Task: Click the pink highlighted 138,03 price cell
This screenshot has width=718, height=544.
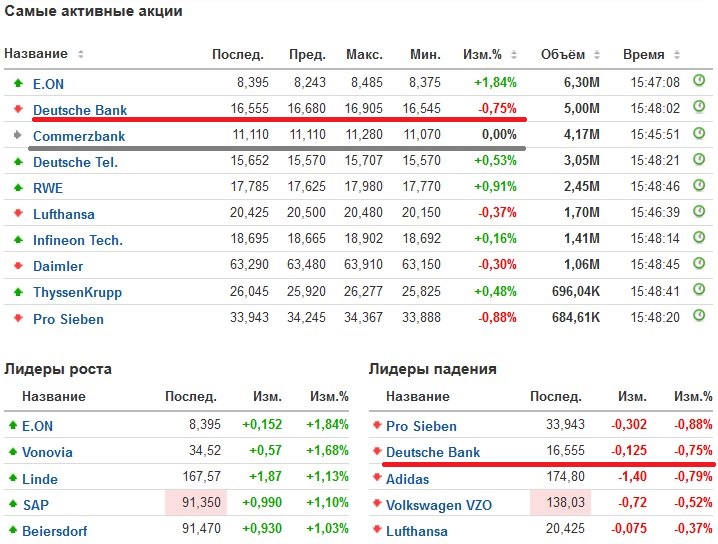Action: coord(561,505)
